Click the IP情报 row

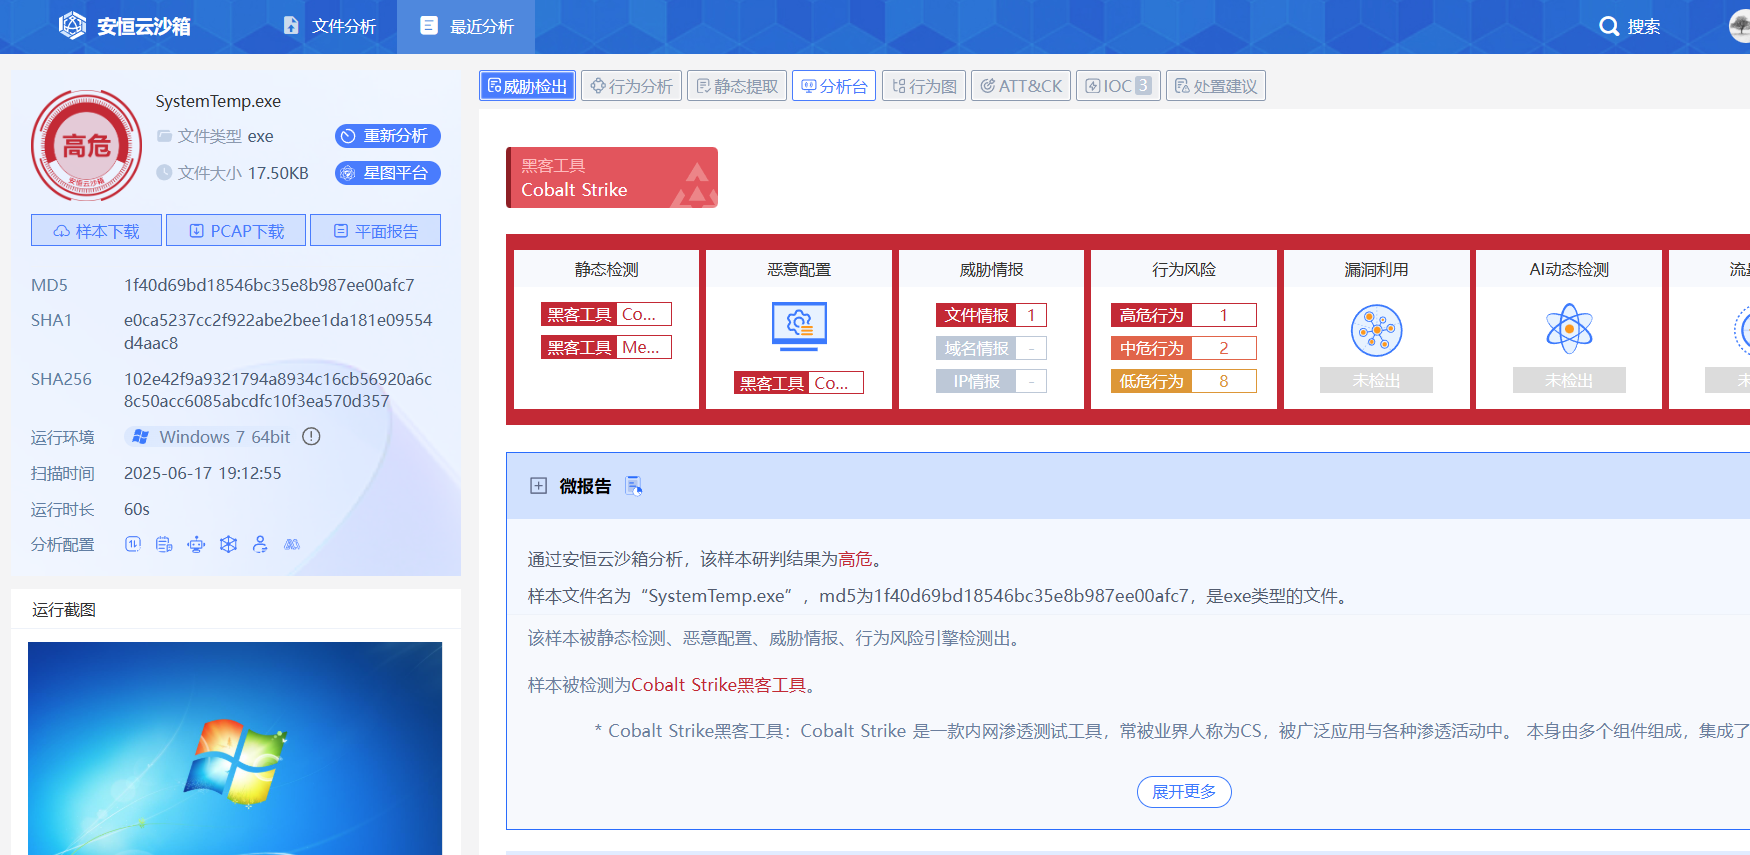(x=991, y=381)
